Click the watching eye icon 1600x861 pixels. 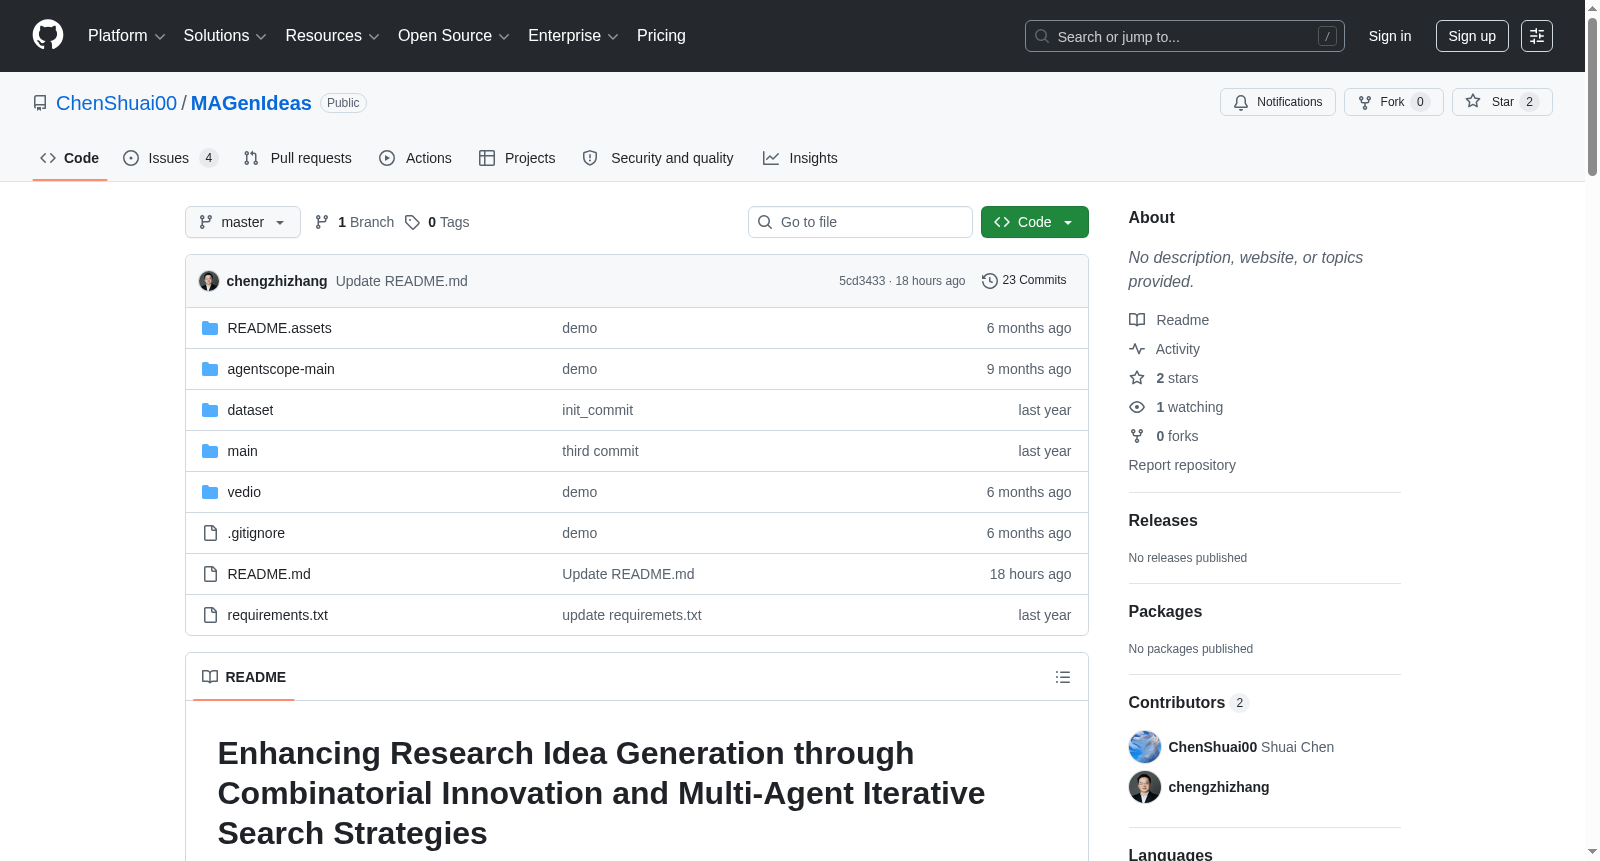pos(1137,407)
